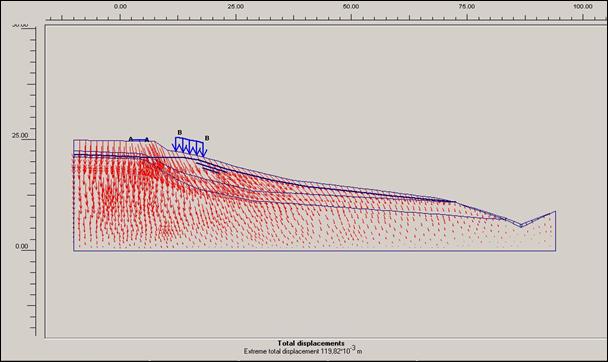Click the 0.00 mark on vertical ruler

click(22, 247)
